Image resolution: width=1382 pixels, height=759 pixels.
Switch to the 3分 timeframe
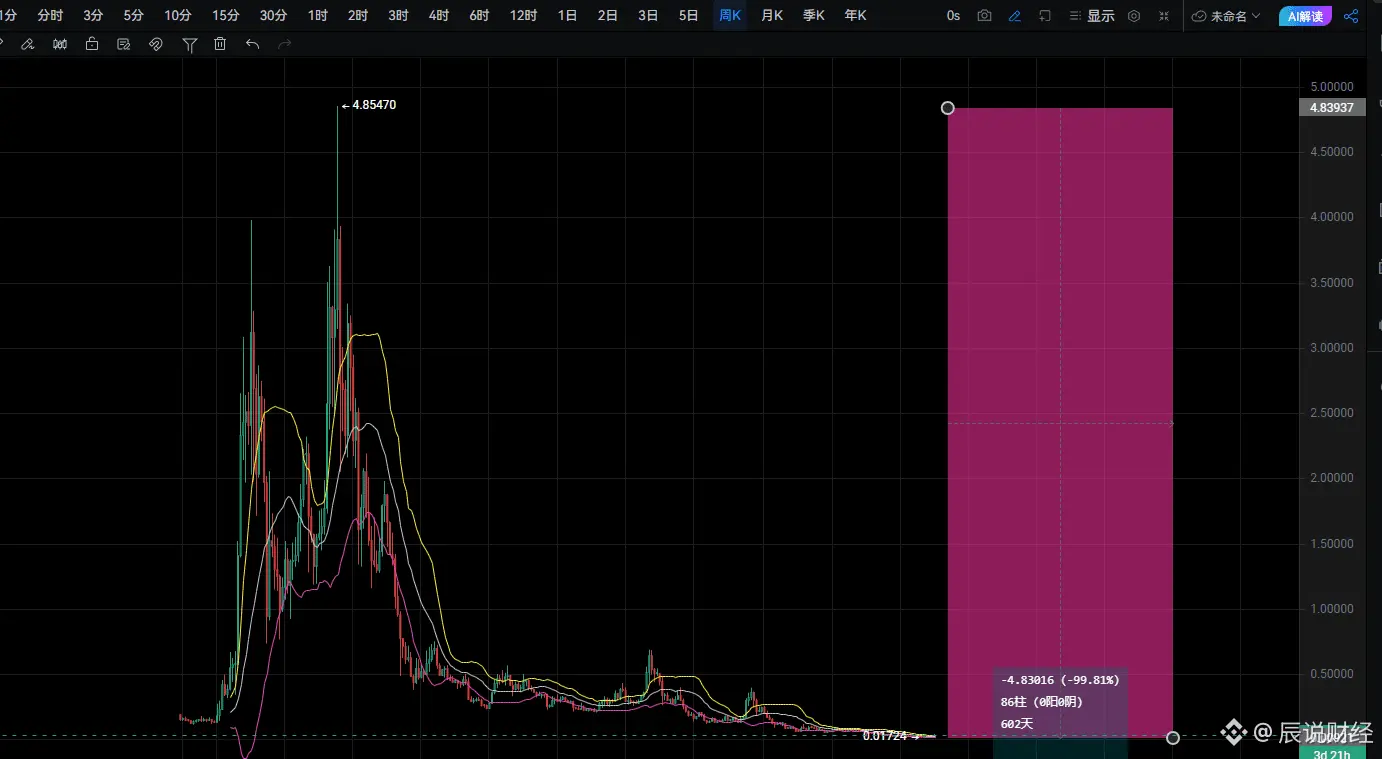pyautogui.click(x=93, y=16)
